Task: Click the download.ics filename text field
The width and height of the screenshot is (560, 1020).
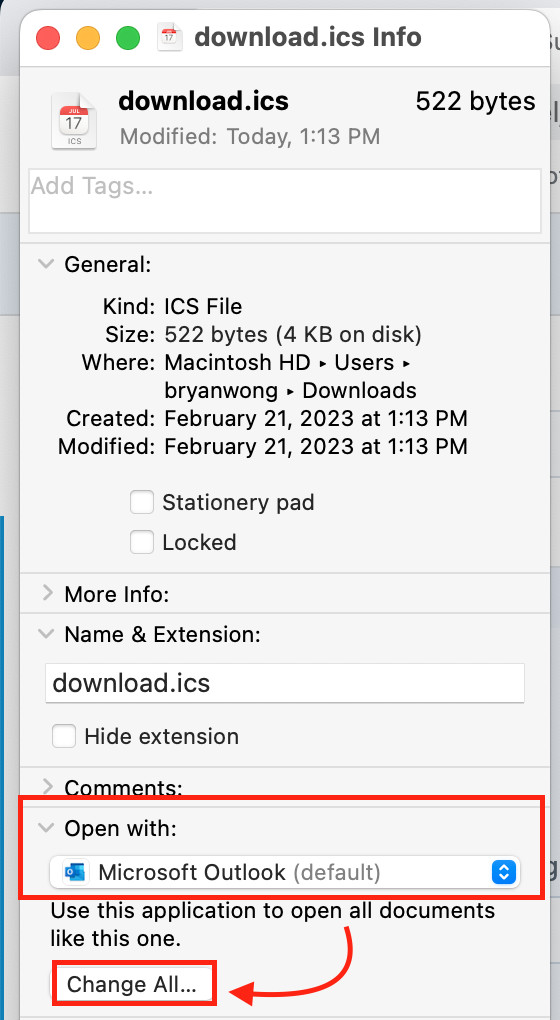Action: click(285, 683)
